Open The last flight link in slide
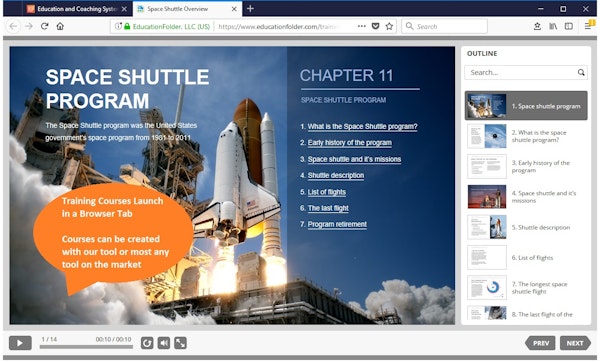The width and height of the screenshot is (600, 363). (x=328, y=208)
